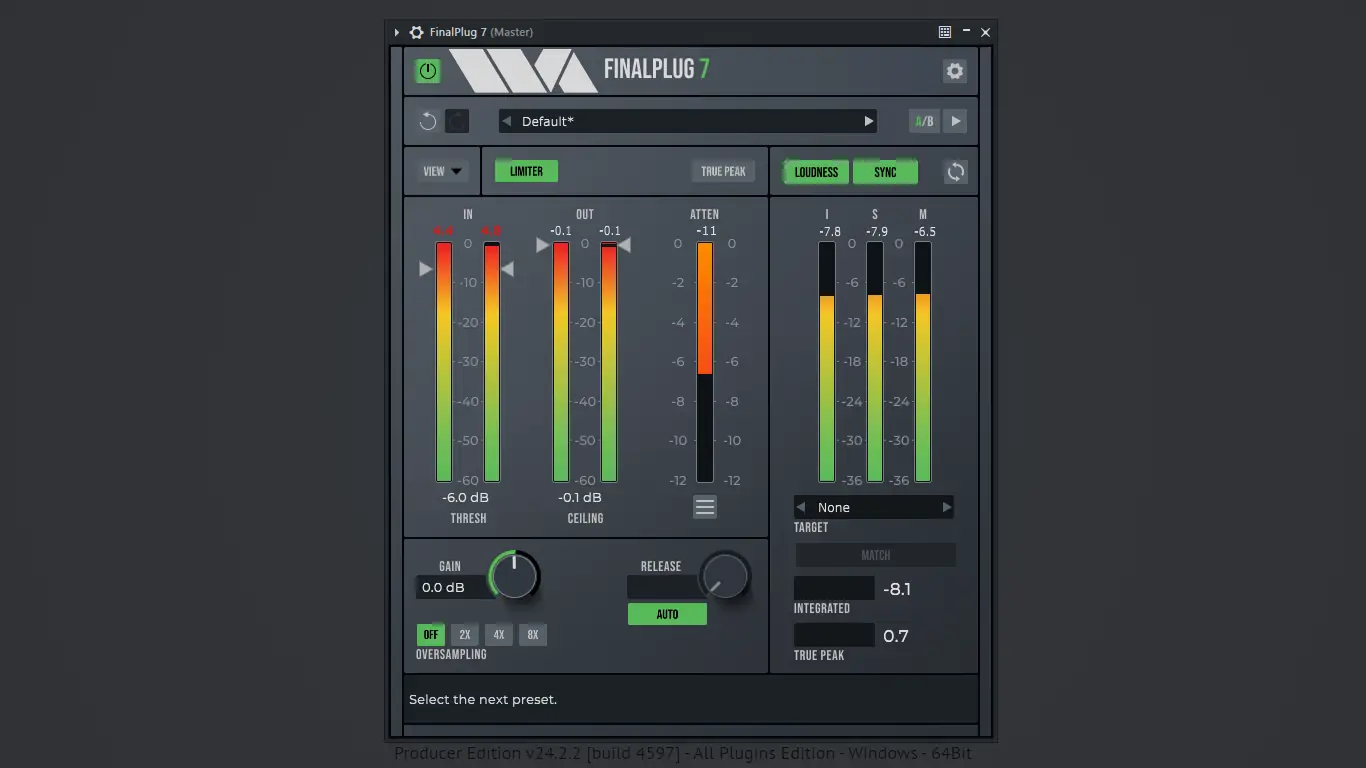The image size is (1366, 768).
Task: Click the RELEASE knob
Action: (725, 576)
